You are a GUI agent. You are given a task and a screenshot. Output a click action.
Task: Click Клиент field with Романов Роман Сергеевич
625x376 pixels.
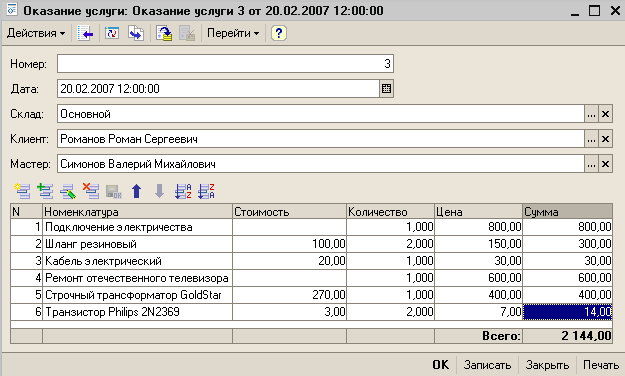320,139
